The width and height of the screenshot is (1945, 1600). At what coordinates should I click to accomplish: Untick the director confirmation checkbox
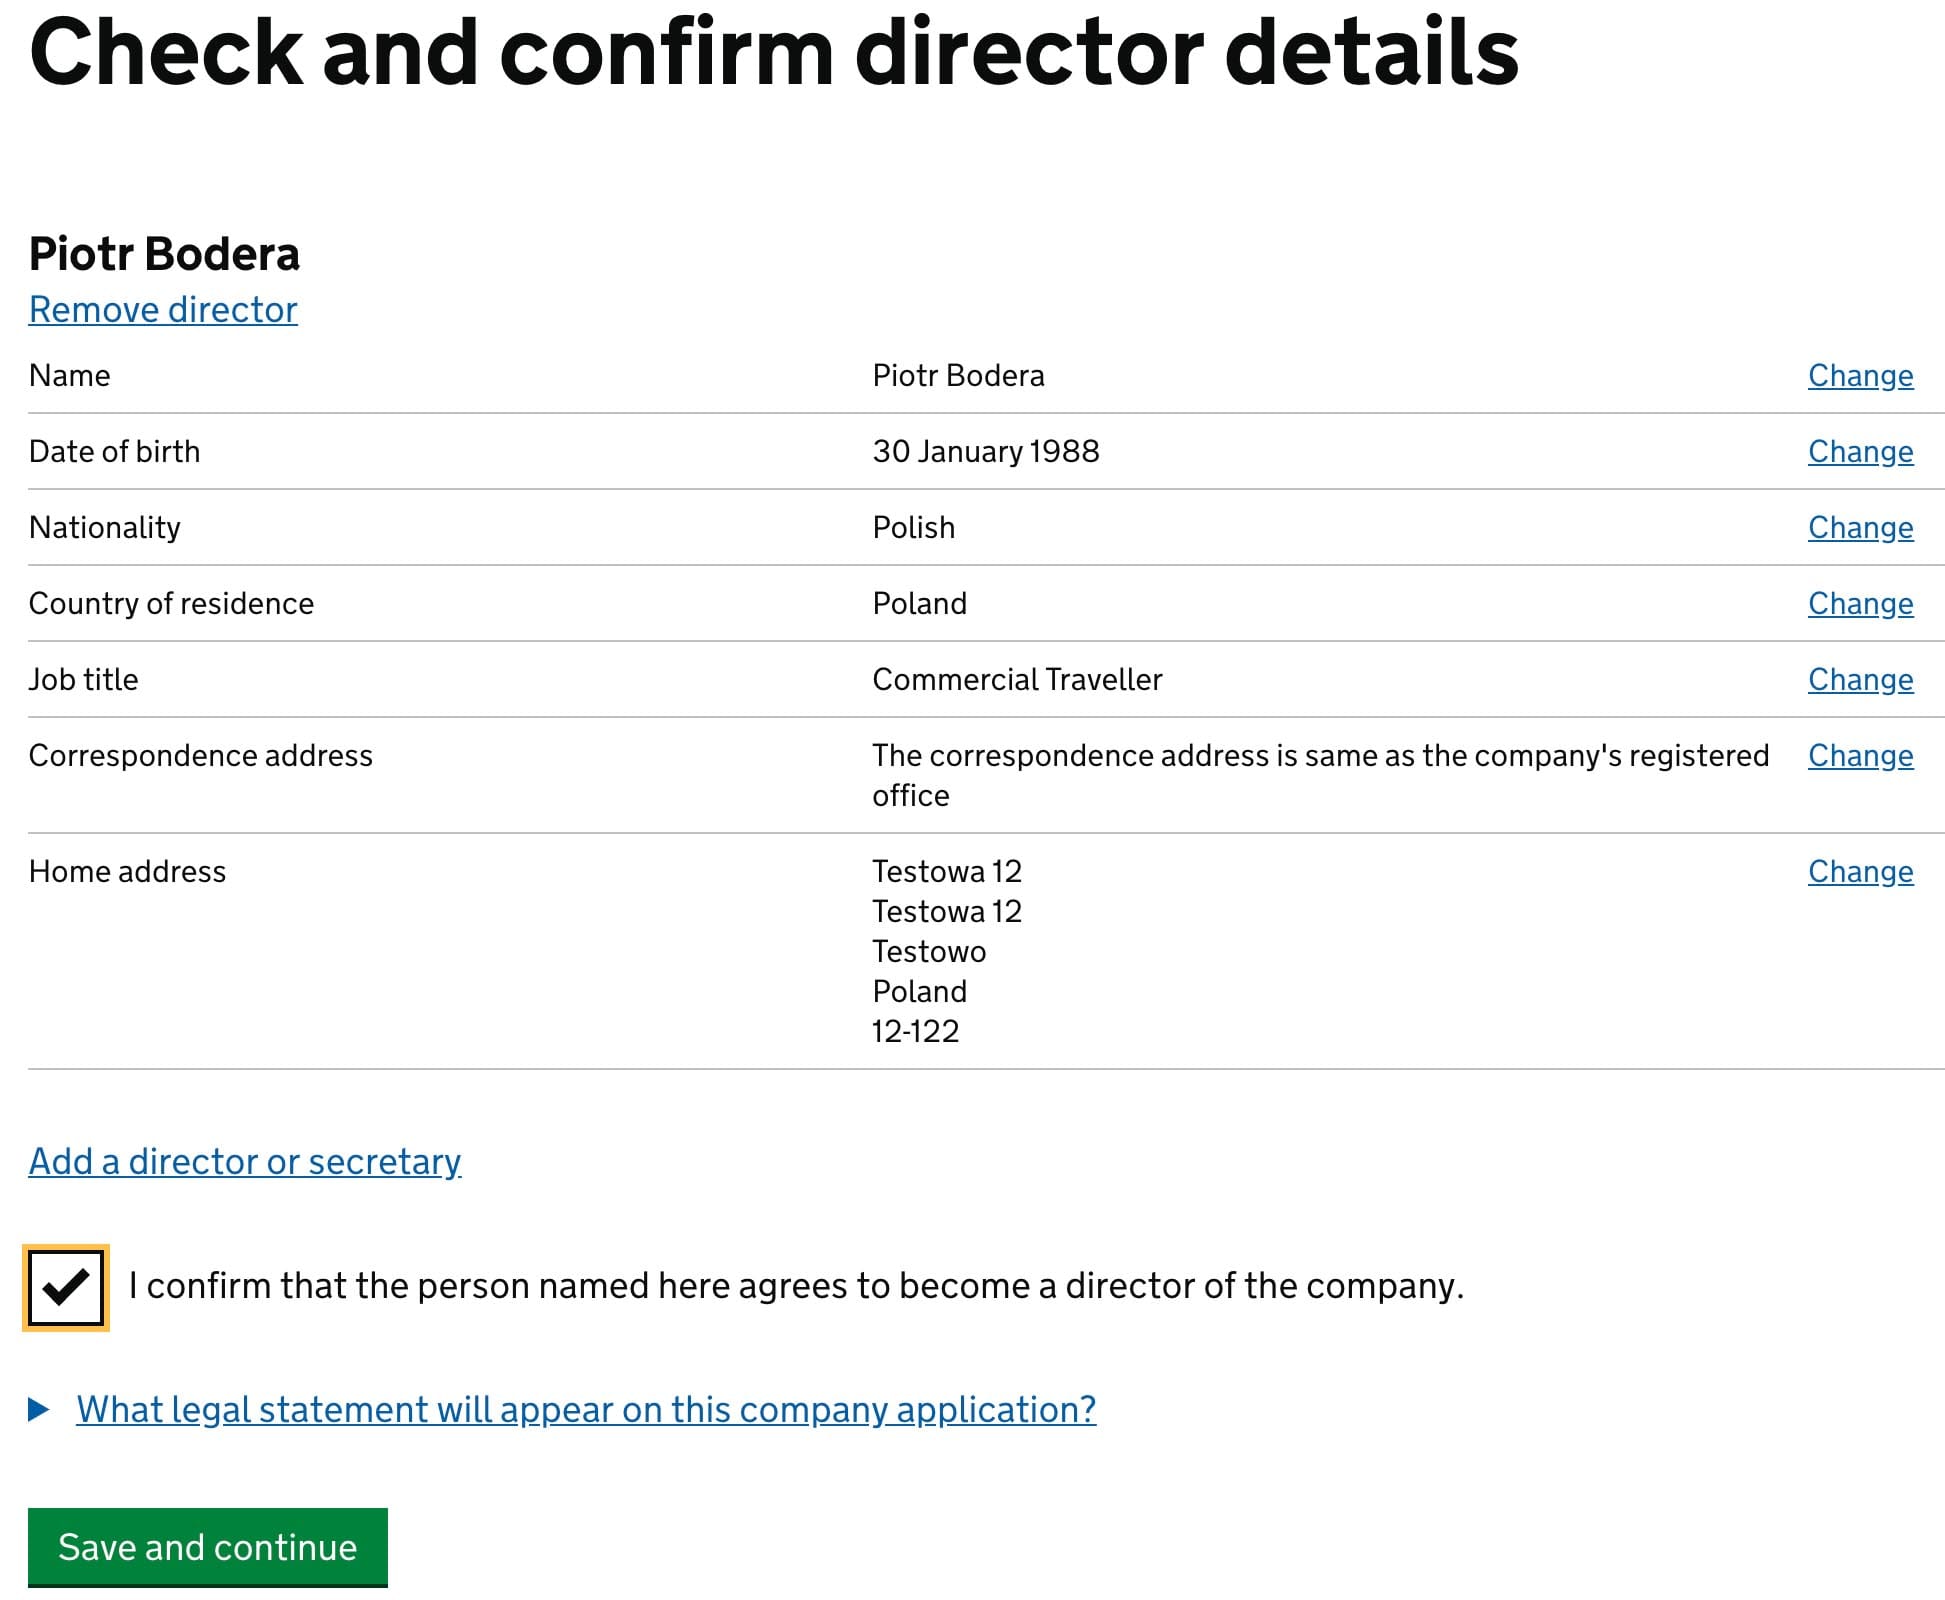click(x=66, y=1287)
